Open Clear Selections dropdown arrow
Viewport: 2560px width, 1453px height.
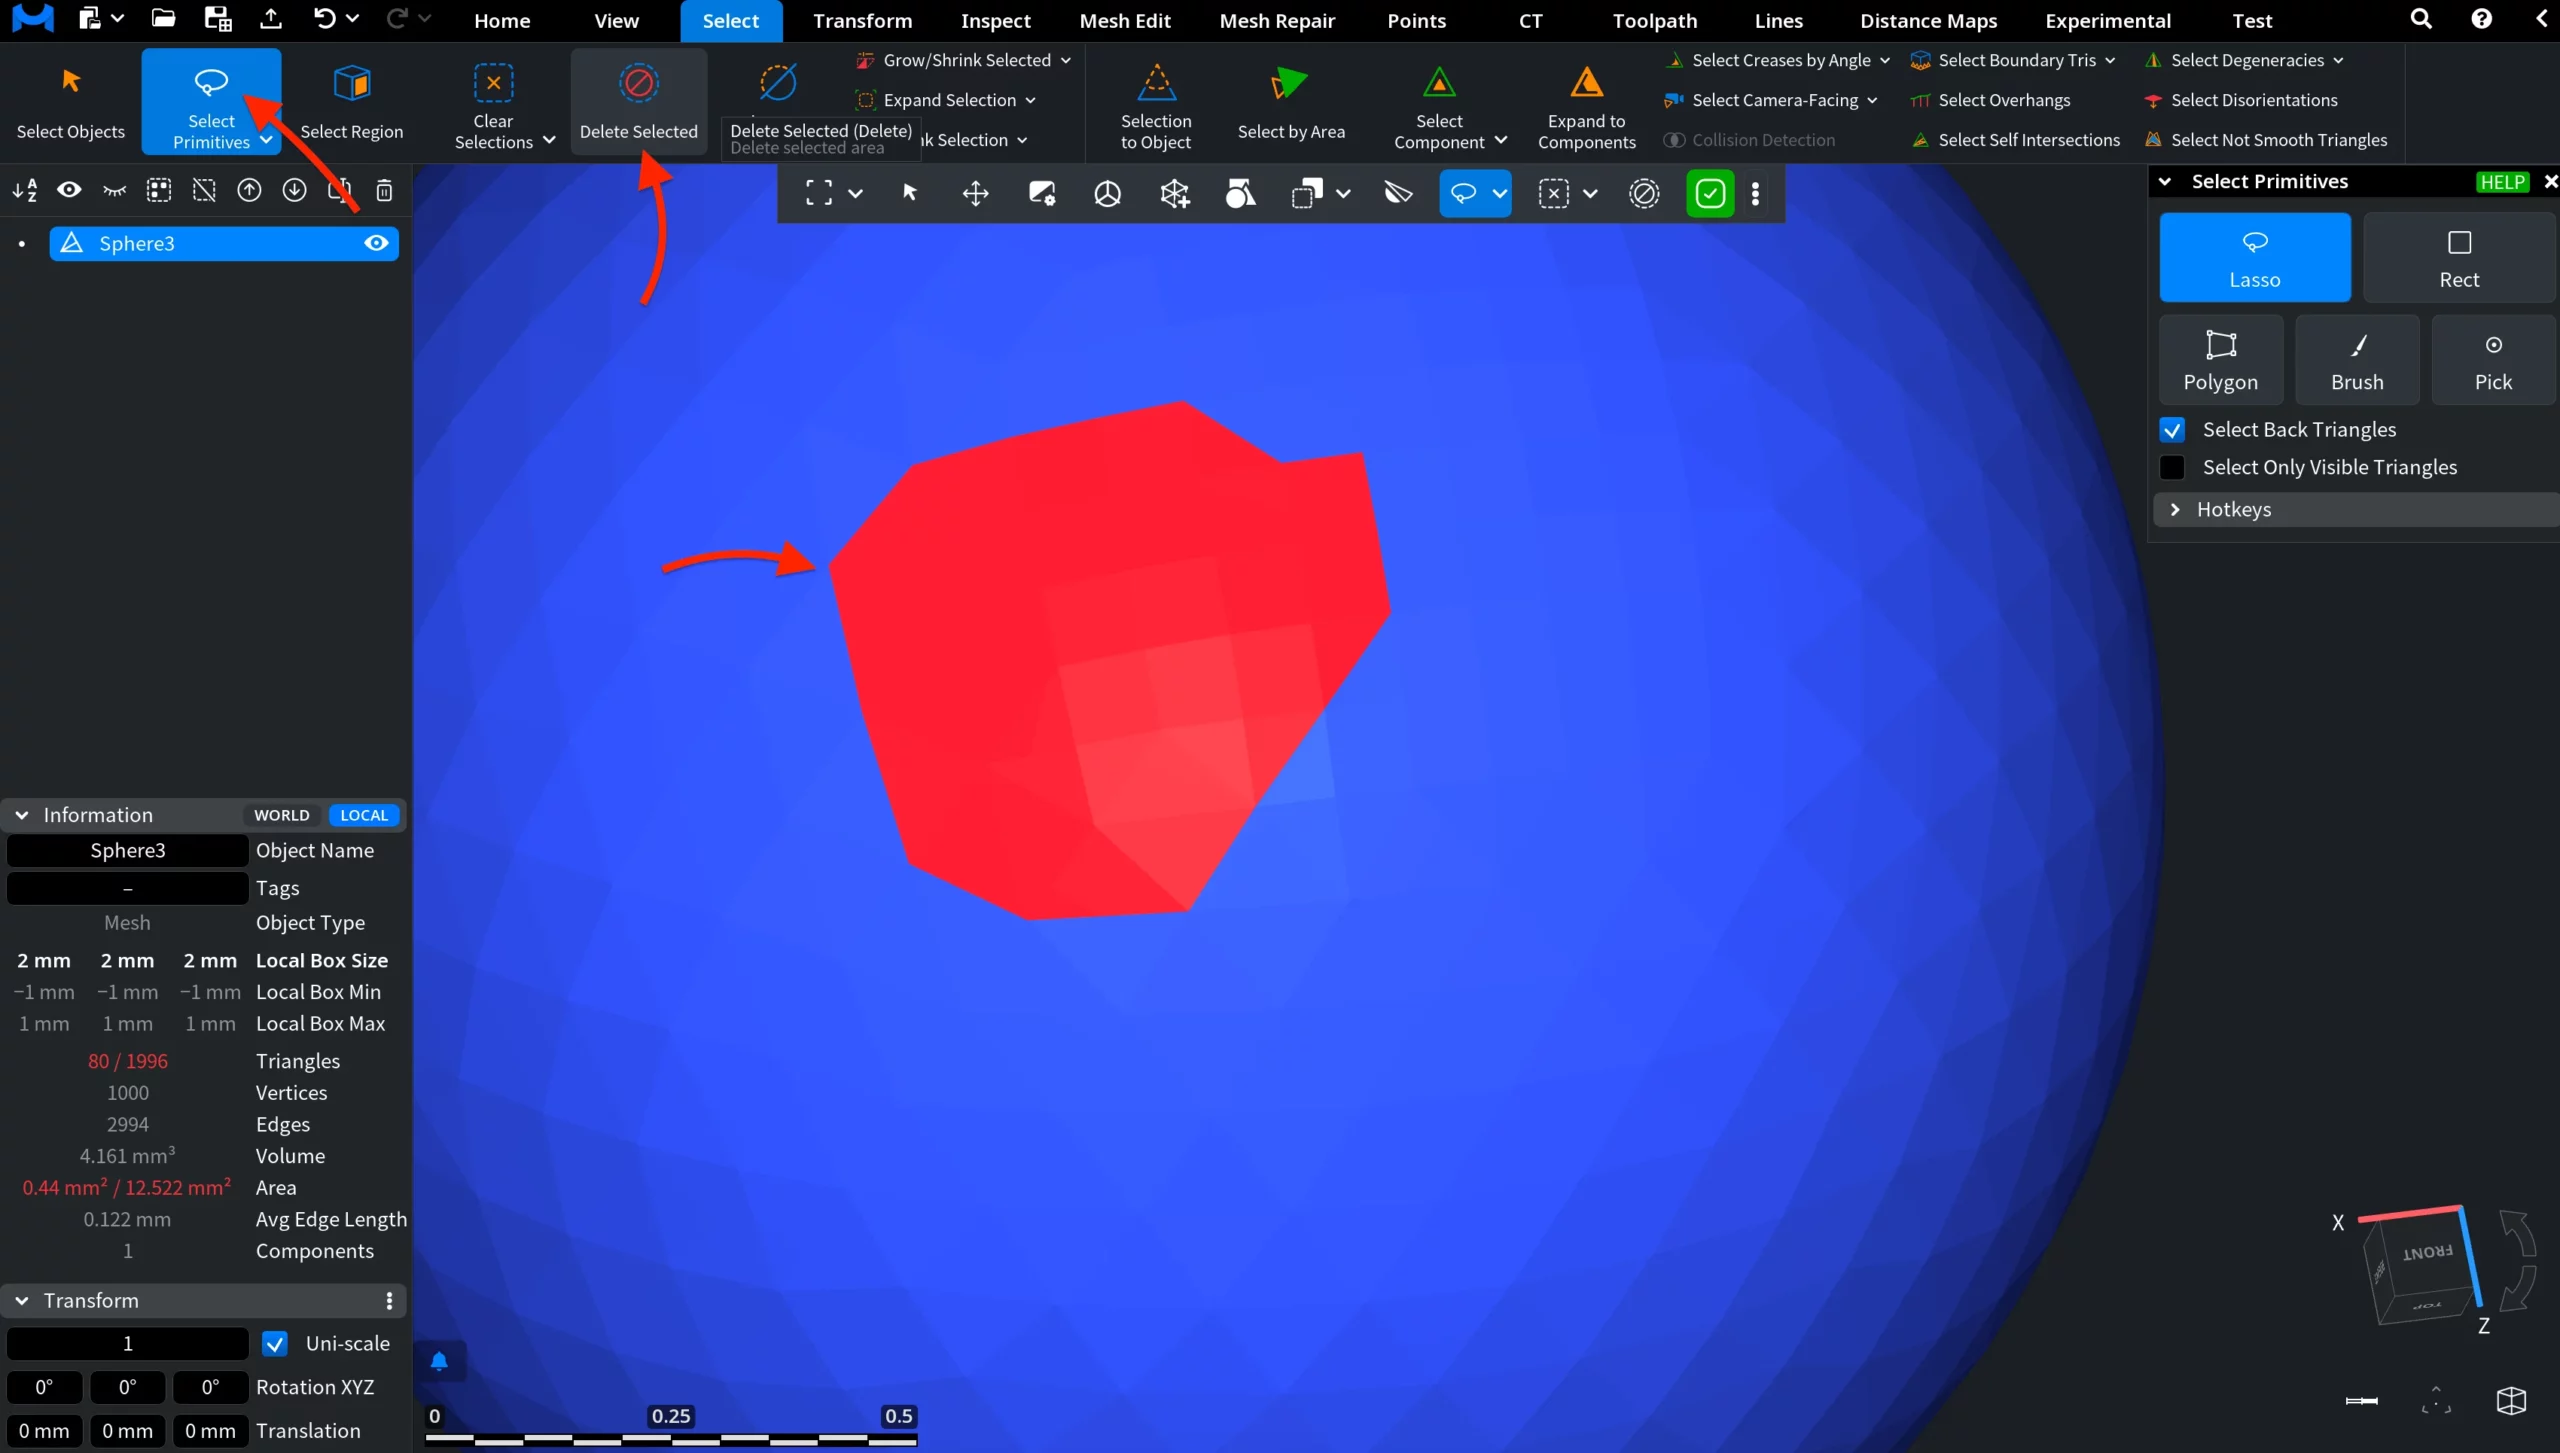tap(549, 141)
